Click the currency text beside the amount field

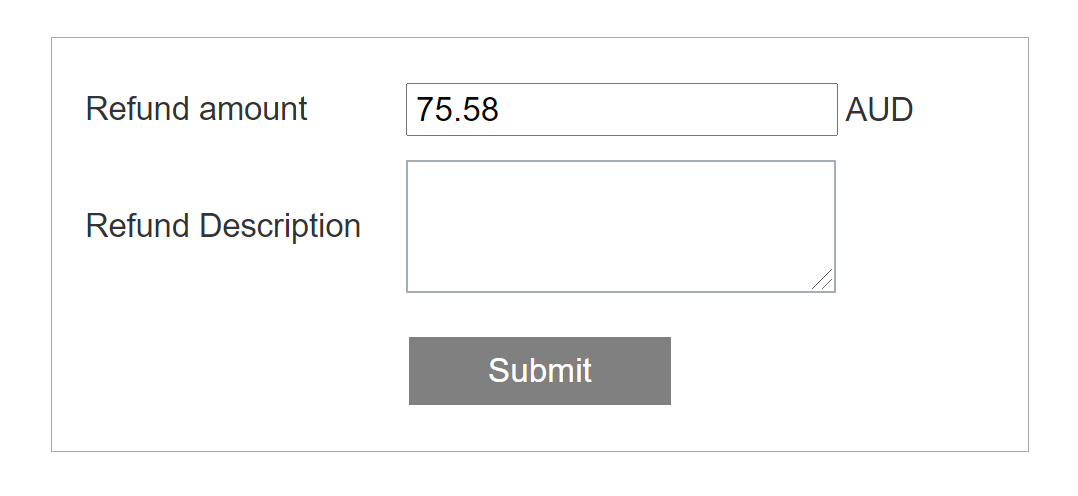(x=879, y=110)
